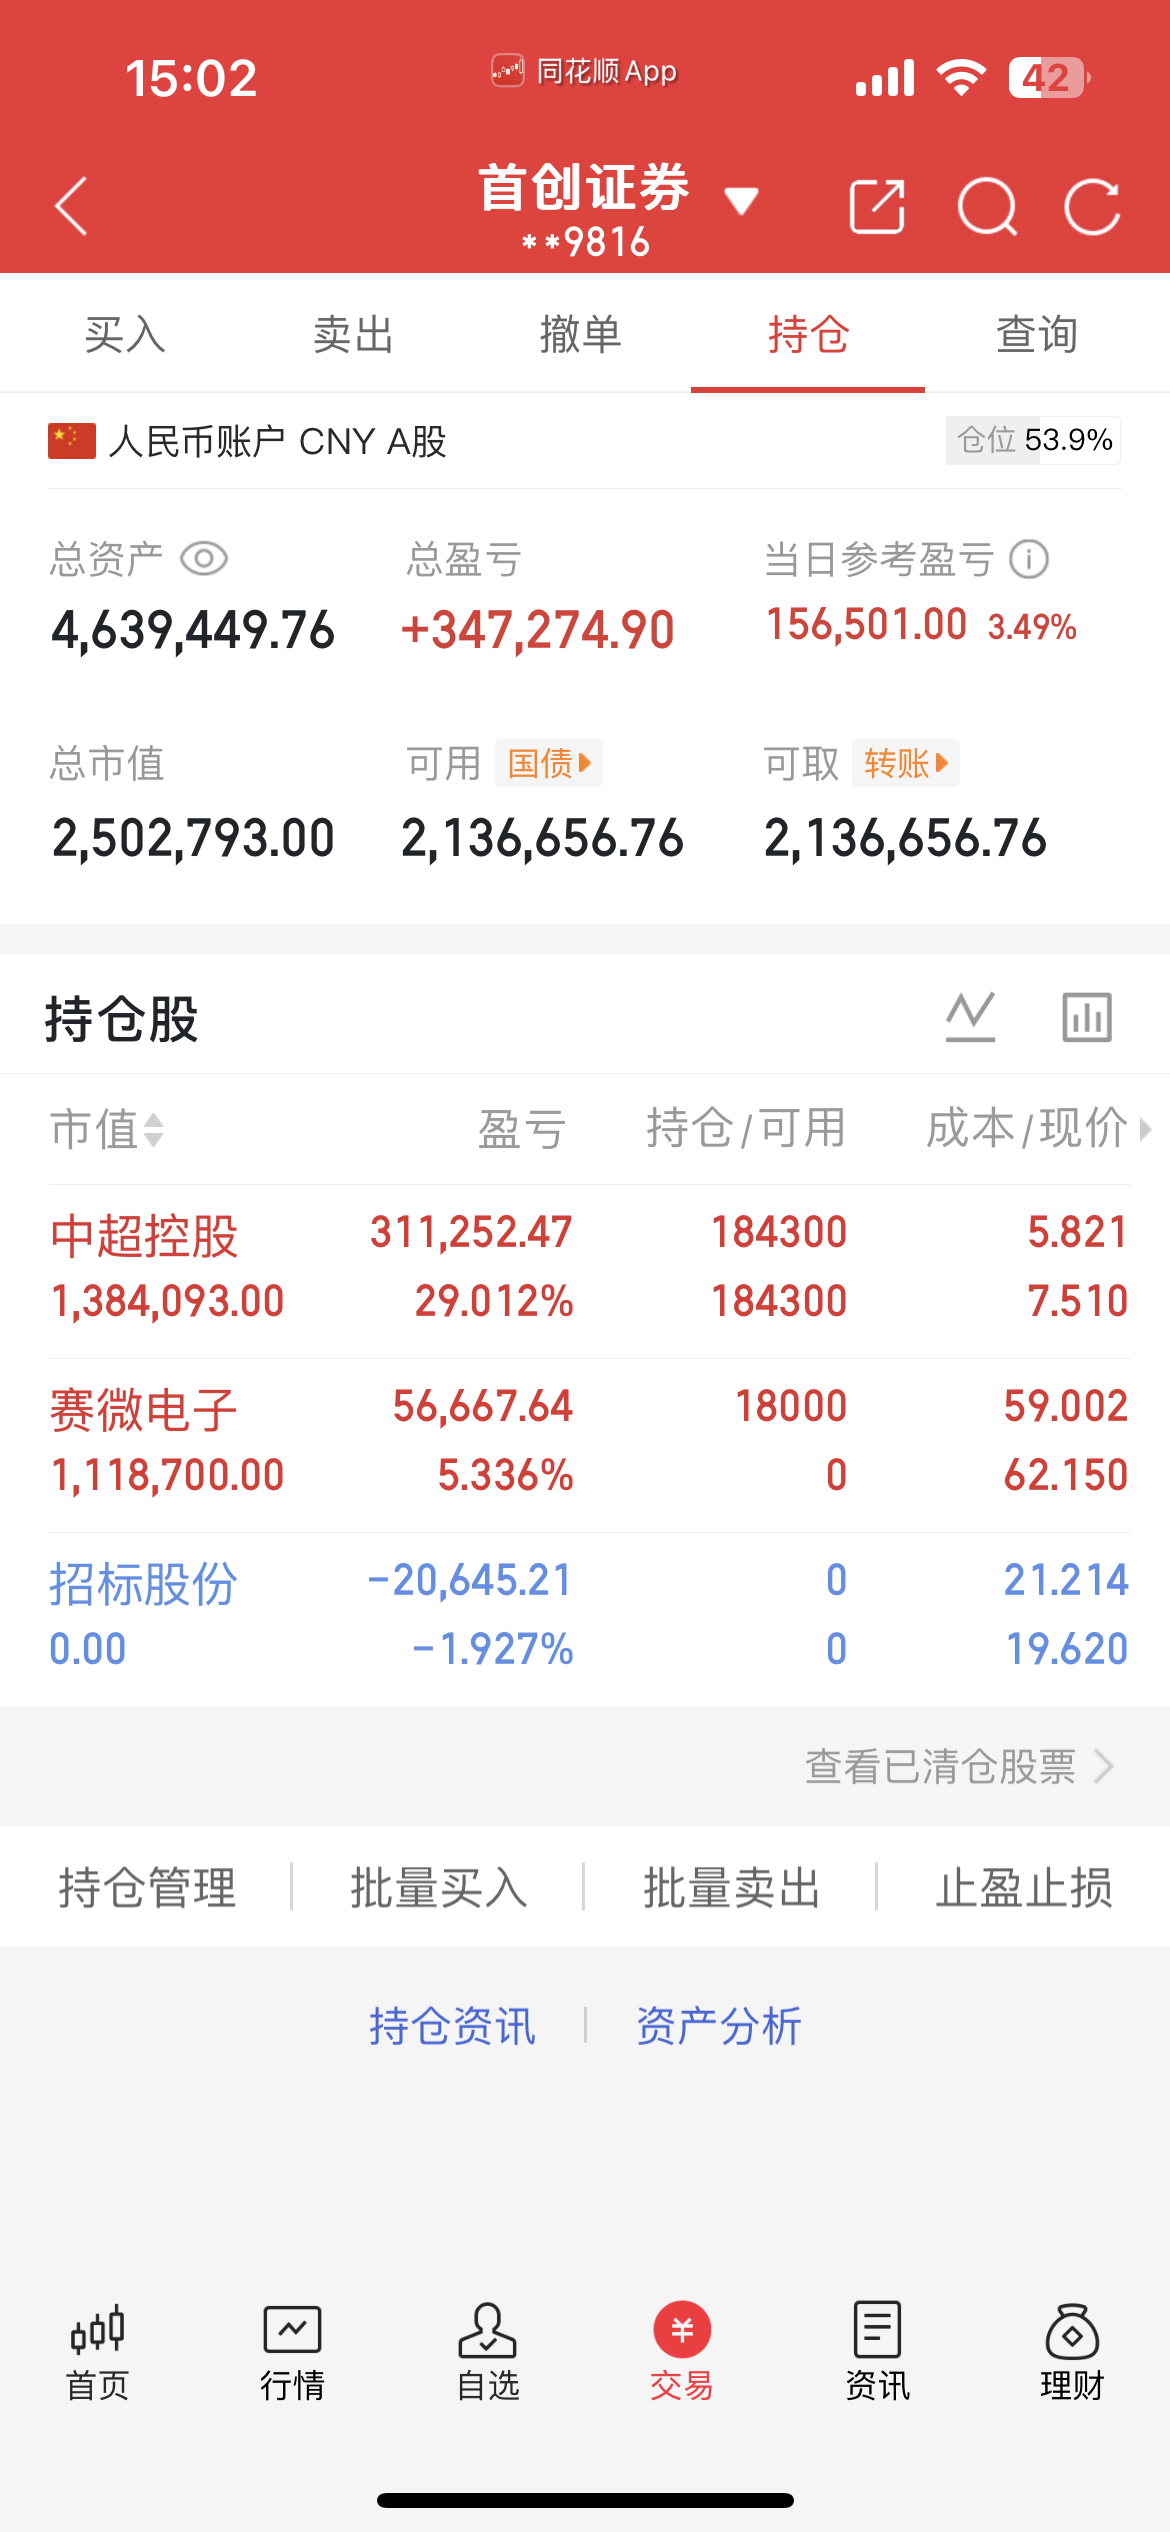Viewport: 1170px width, 2532px height.
Task: Open 批量卖出
Action: [732, 1887]
